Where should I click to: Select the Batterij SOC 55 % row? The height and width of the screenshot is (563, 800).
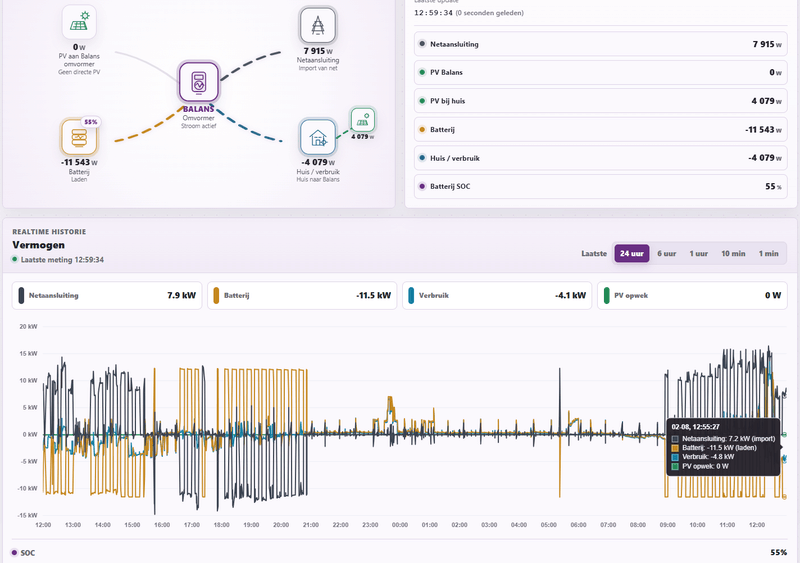pos(601,186)
